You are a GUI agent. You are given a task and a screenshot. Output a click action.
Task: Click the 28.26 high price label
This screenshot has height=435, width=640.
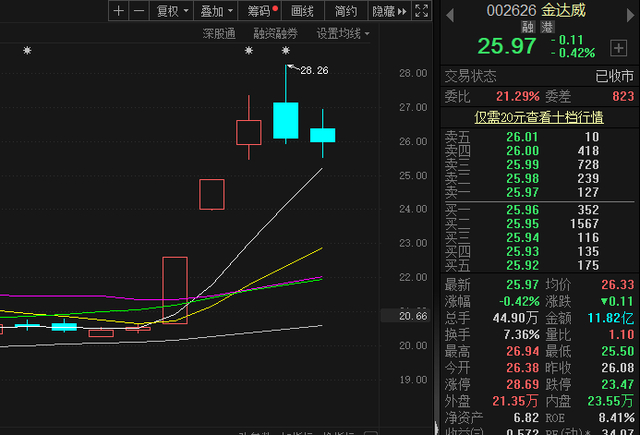314,70
